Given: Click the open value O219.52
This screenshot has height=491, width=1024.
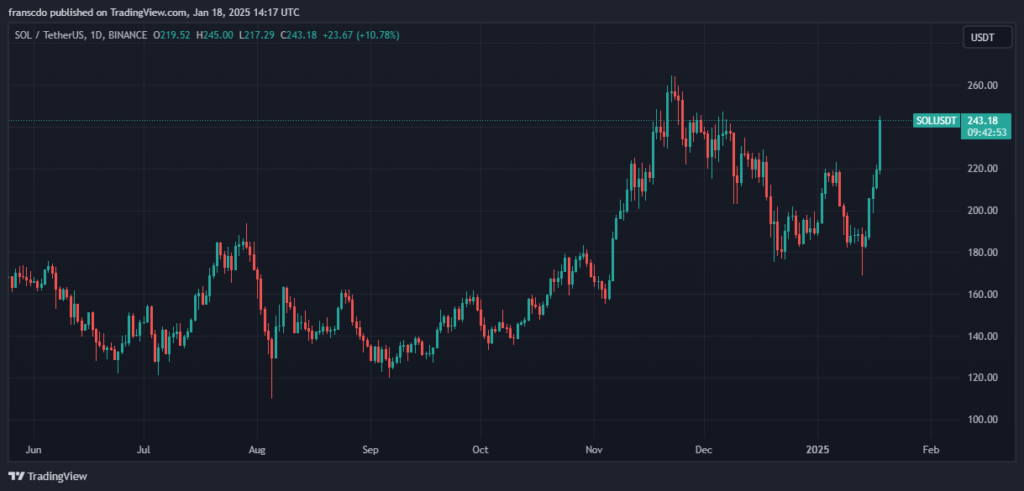Looking at the screenshot, I should tap(172, 35).
